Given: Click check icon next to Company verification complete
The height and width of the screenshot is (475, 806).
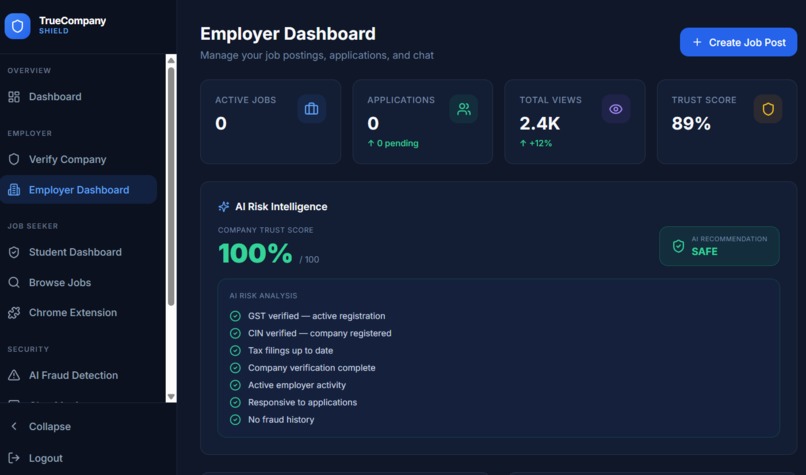Looking at the screenshot, I should [235, 368].
